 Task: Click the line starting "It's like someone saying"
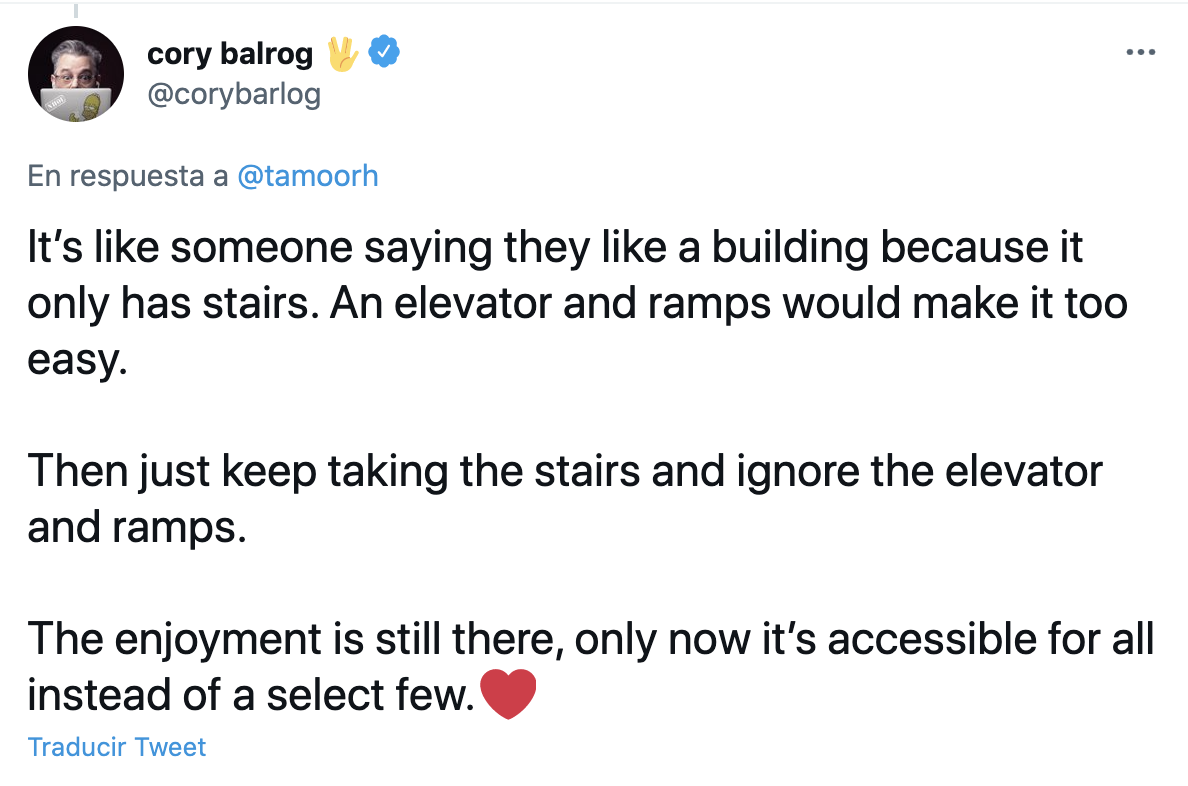coord(555,247)
